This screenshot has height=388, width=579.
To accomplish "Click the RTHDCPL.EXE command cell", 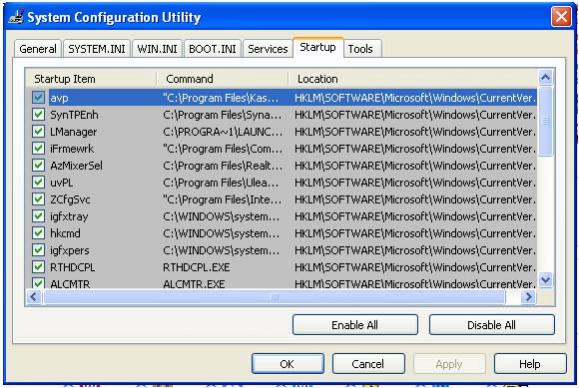I will coord(196,267).
